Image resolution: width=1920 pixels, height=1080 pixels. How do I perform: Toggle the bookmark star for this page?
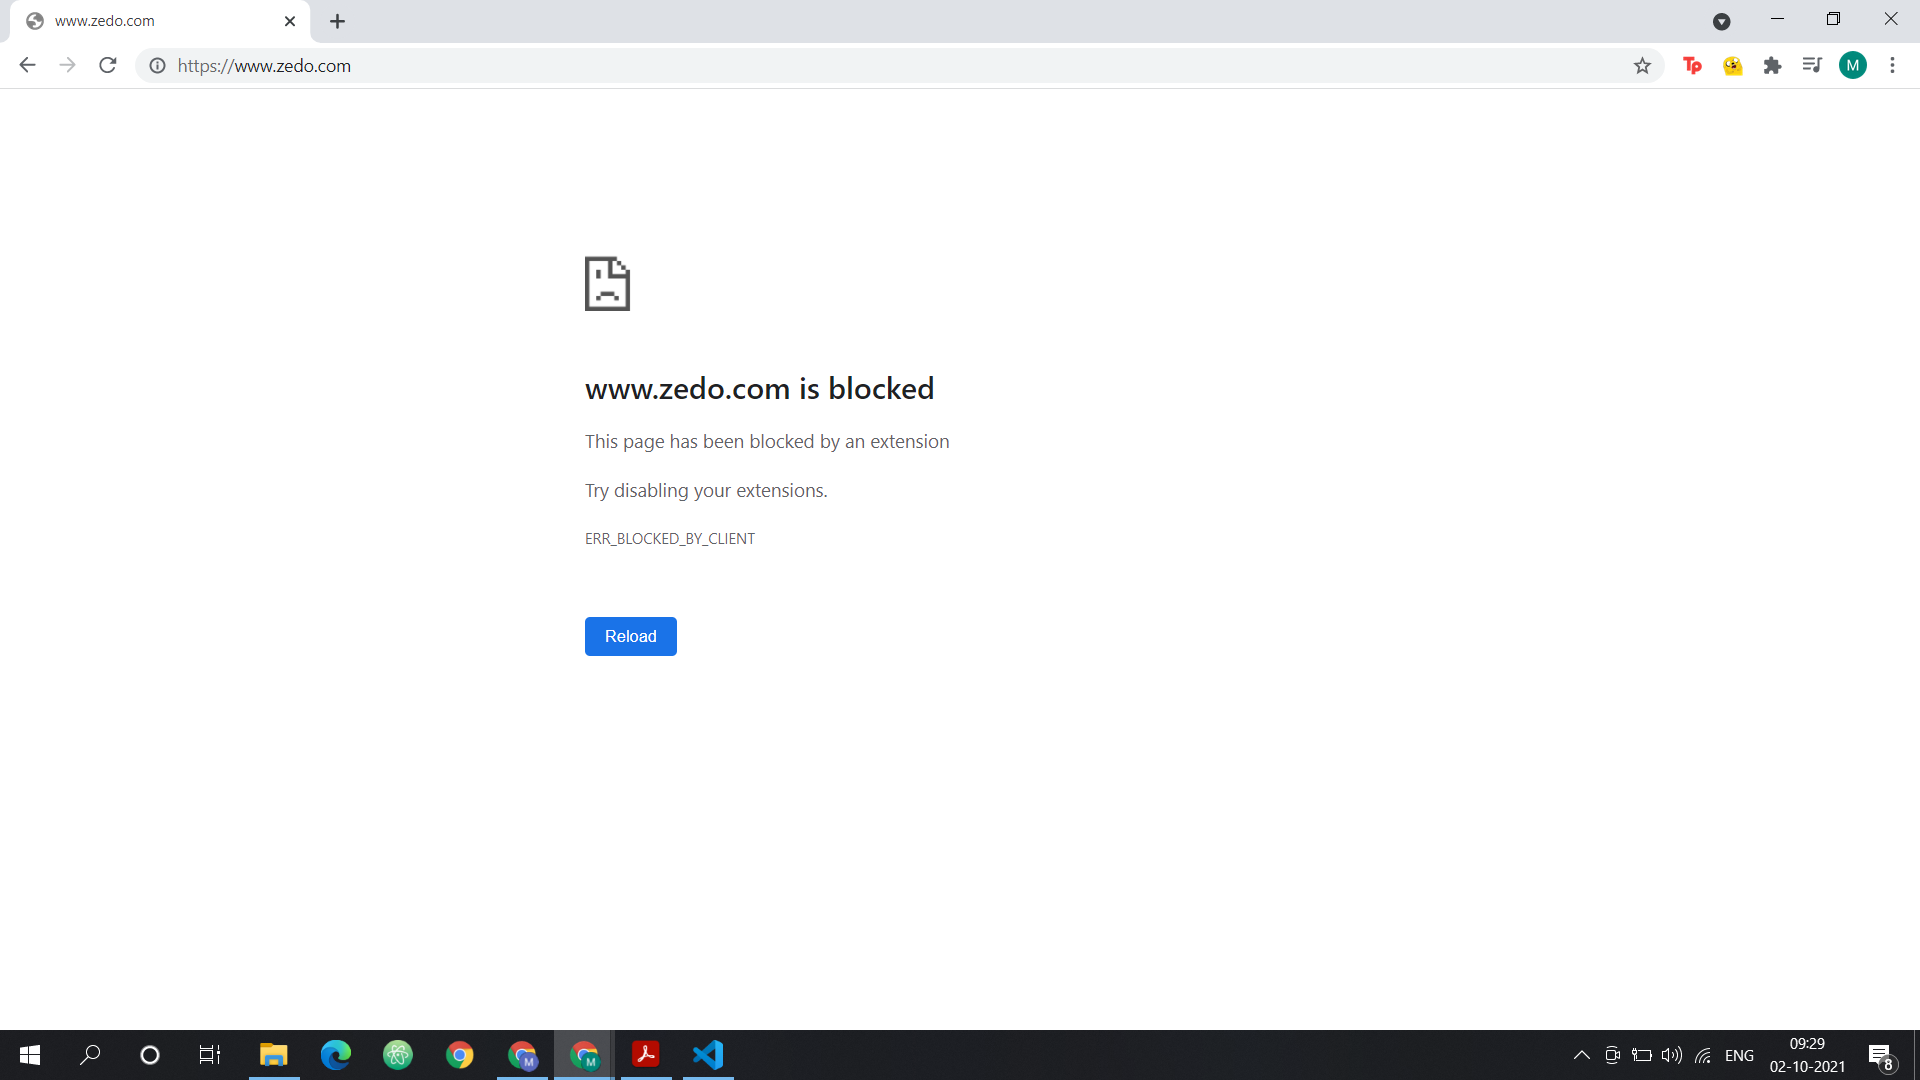pos(1642,65)
